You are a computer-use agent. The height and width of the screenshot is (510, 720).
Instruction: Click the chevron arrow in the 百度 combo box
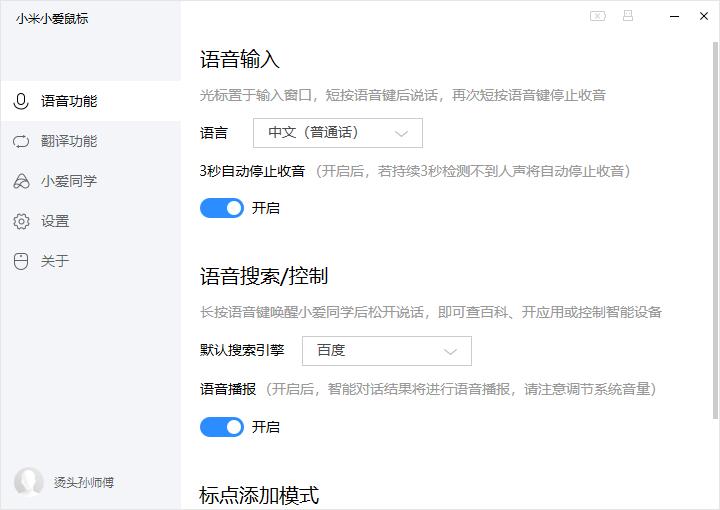(x=450, y=352)
